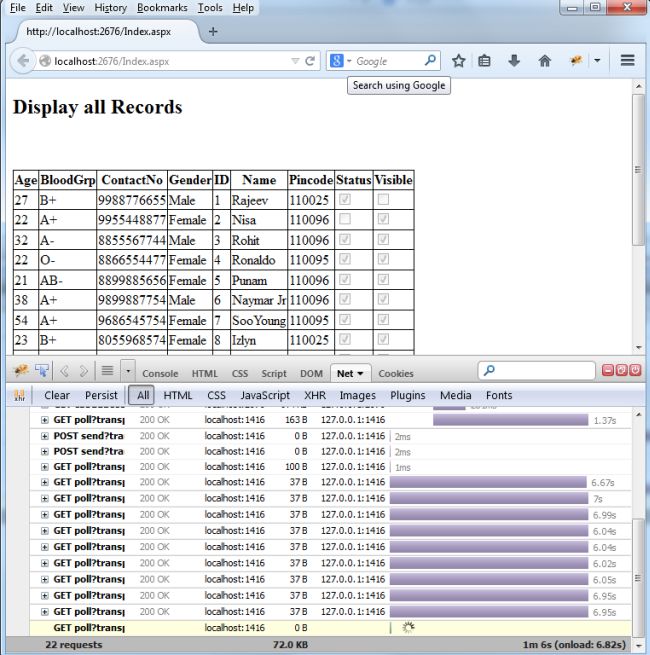Toggle the XHR break icon in Net panel
This screenshot has height=655, width=650.
tap(20, 395)
